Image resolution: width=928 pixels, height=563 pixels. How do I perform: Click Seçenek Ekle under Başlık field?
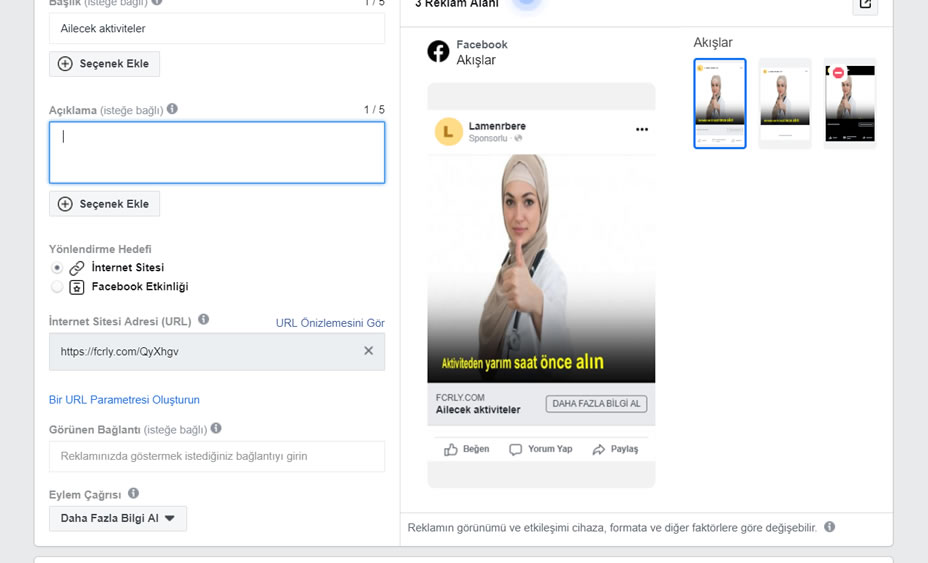pos(104,64)
